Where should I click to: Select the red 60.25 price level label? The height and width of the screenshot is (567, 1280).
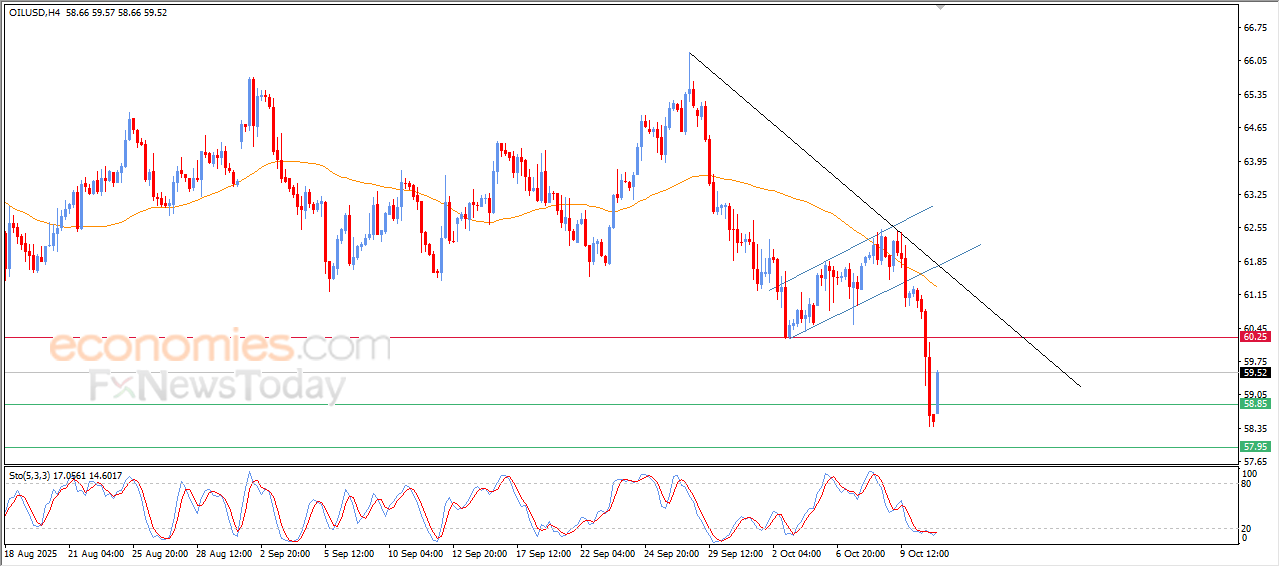[1254, 337]
